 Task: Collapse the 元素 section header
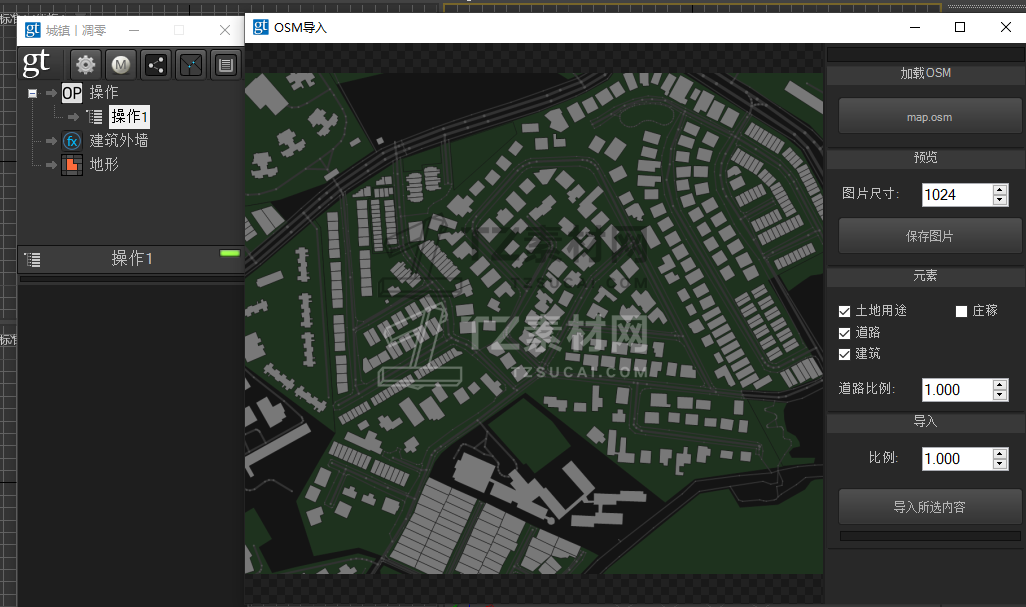tap(925, 277)
